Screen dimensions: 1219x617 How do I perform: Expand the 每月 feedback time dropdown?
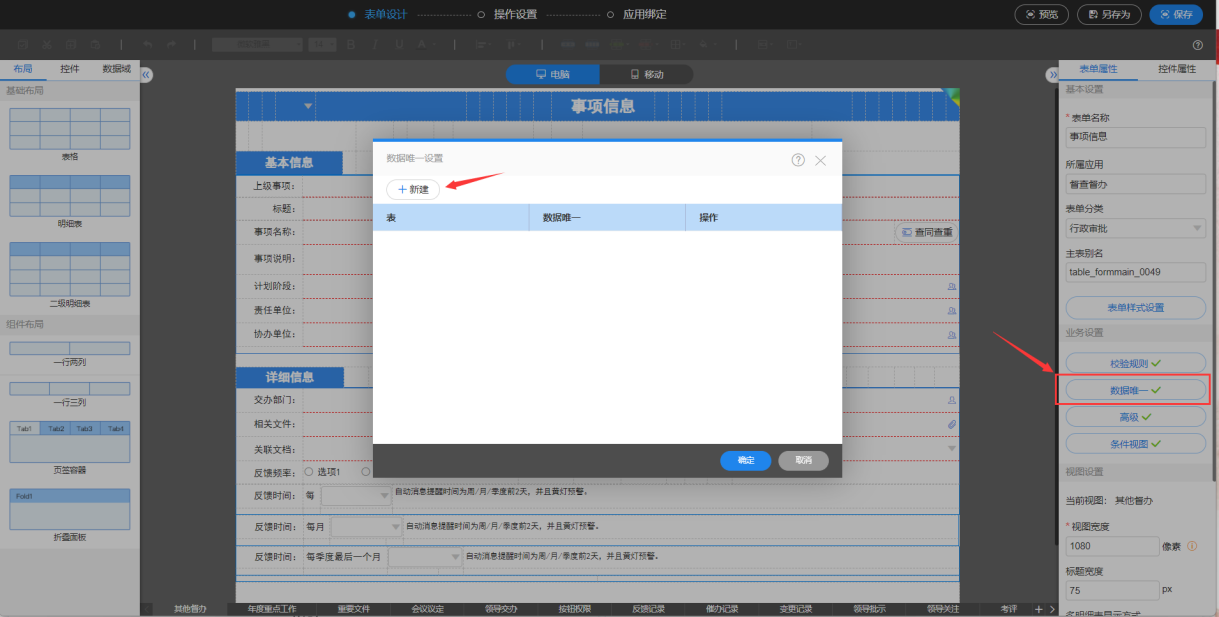[366, 526]
